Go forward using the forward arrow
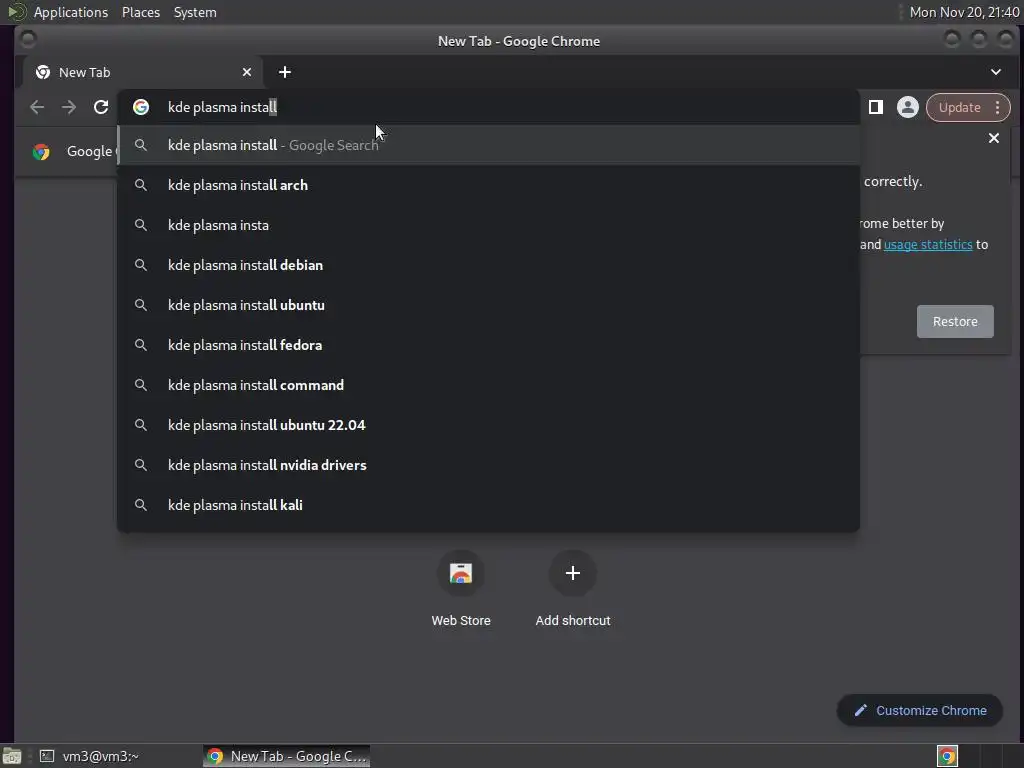 coord(69,107)
